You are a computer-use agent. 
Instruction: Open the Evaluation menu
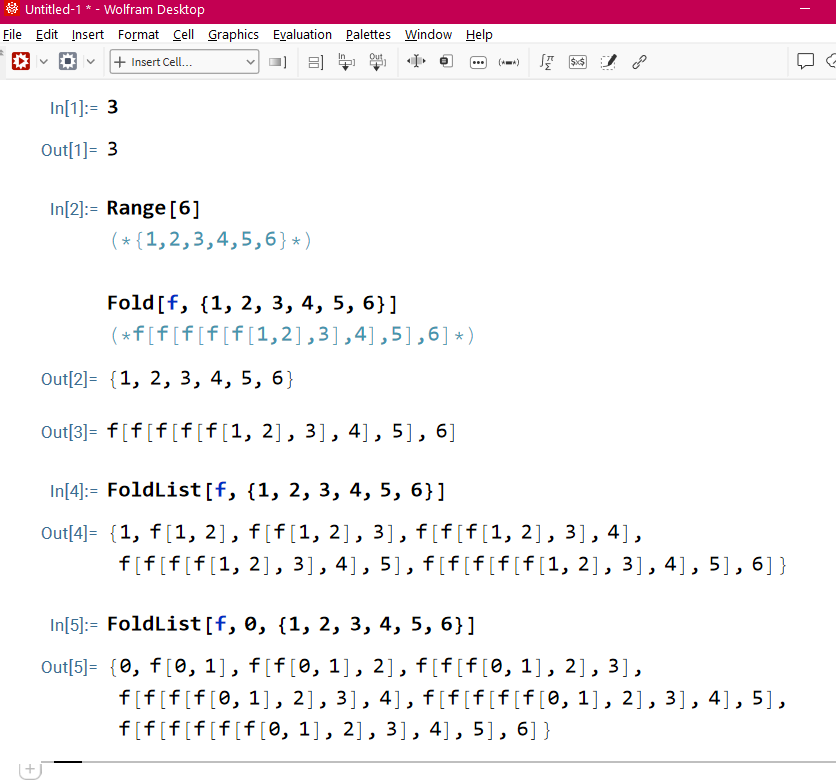pos(302,34)
